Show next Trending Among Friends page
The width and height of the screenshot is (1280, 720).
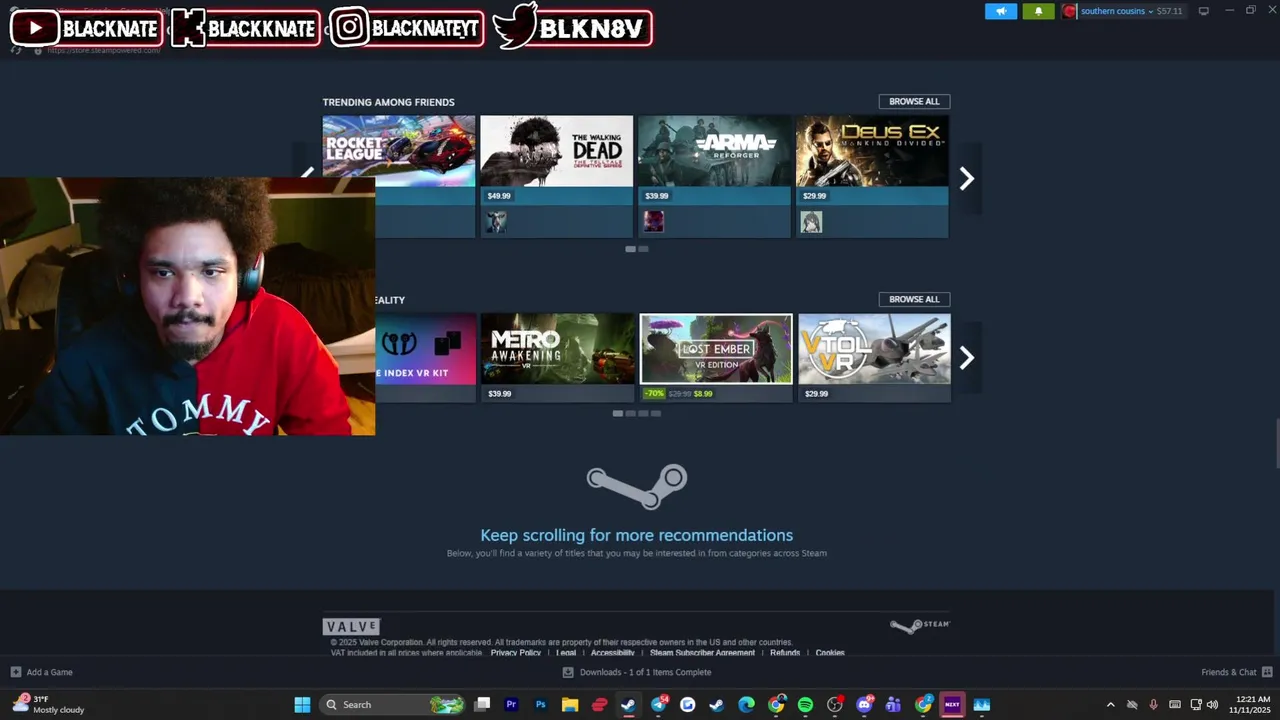point(966,178)
